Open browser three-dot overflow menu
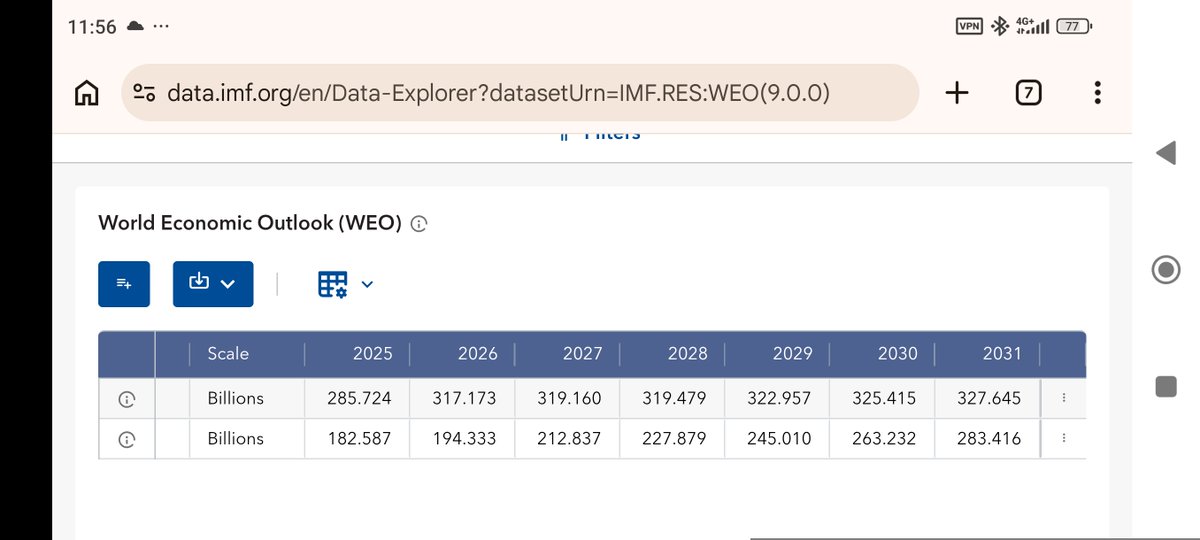 (x=1098, y=93)
